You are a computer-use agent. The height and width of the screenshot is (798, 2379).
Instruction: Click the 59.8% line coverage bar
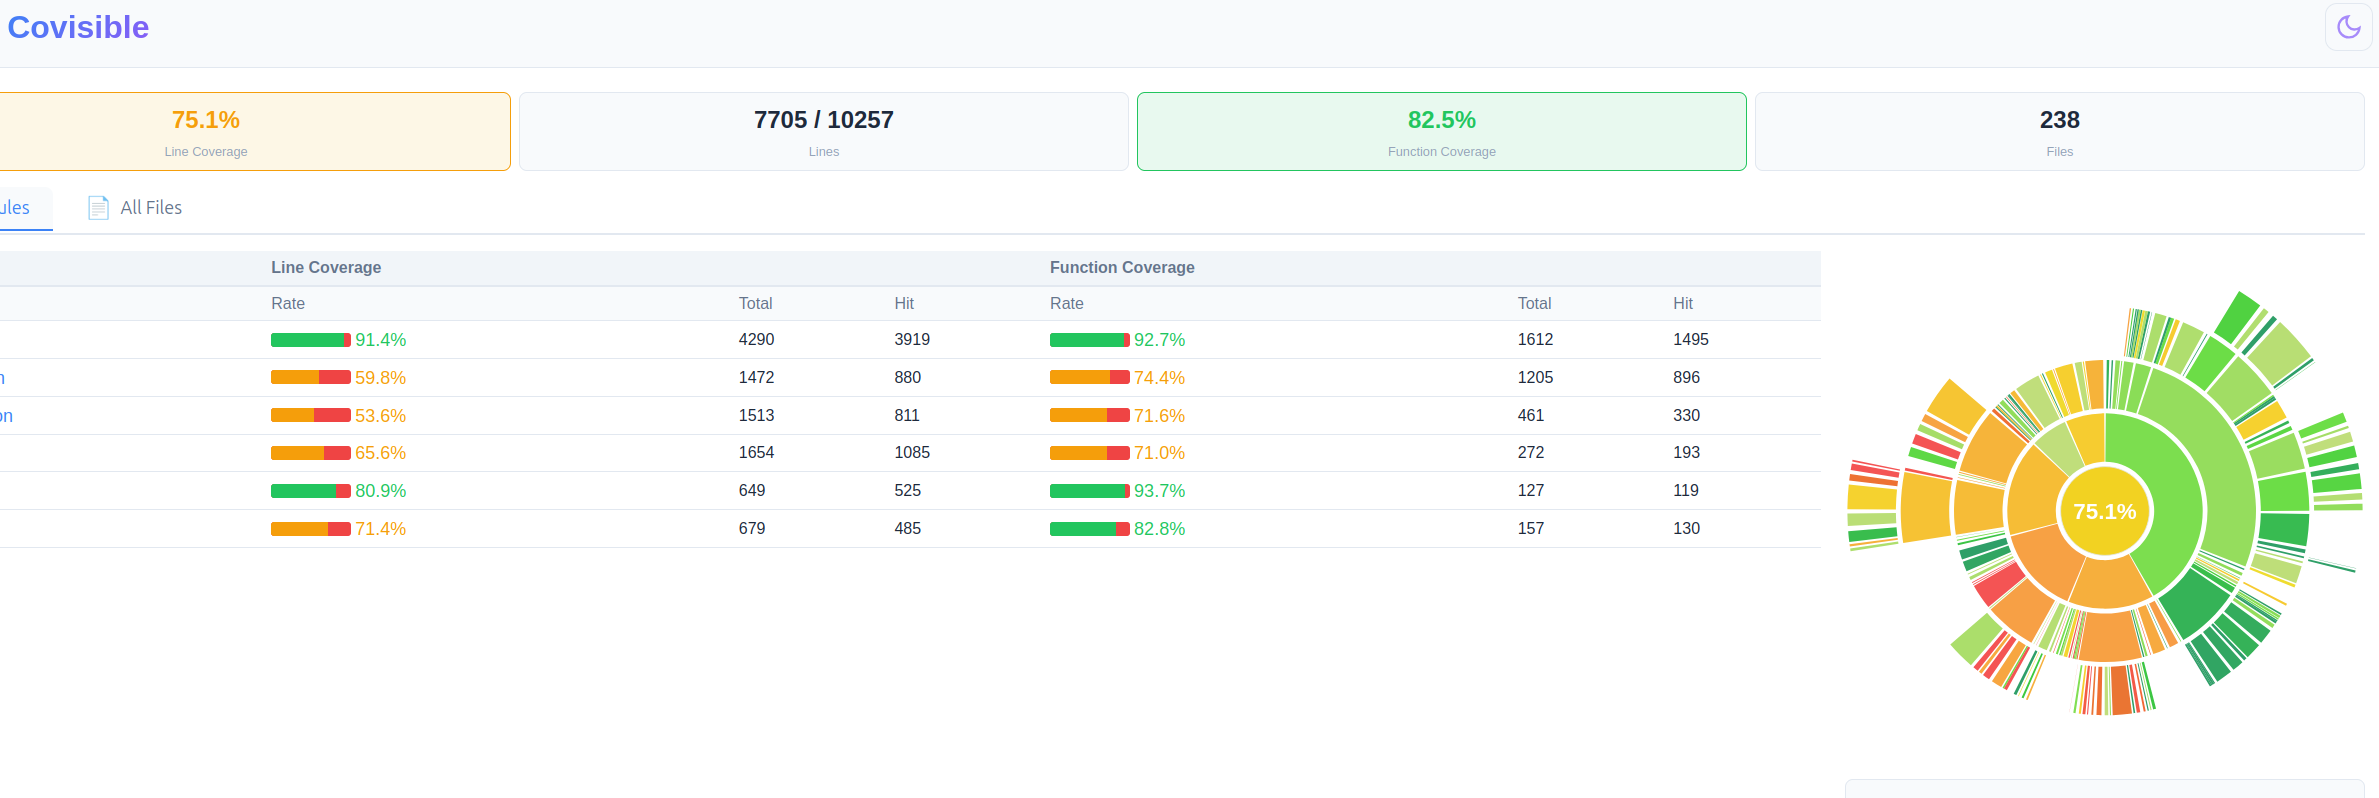(x=311, y=378)
